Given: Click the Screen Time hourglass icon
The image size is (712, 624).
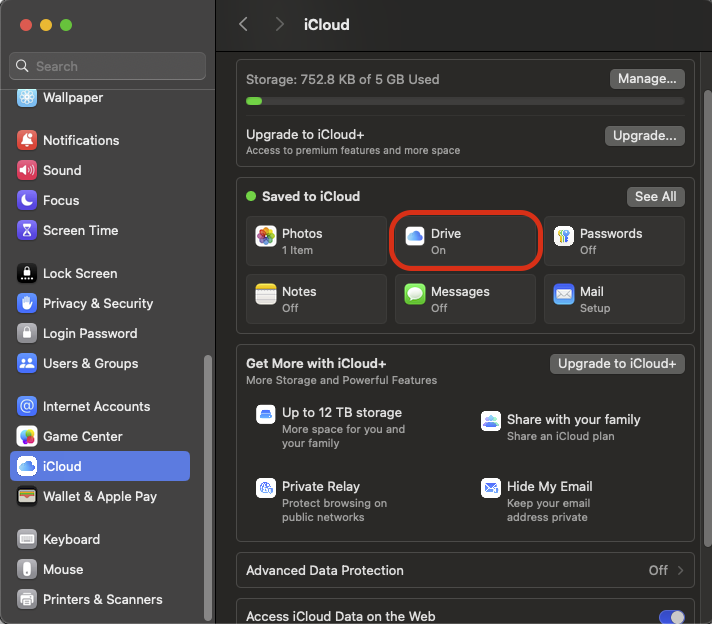Looking at the screenshot, I should click(x=27, y=230).
